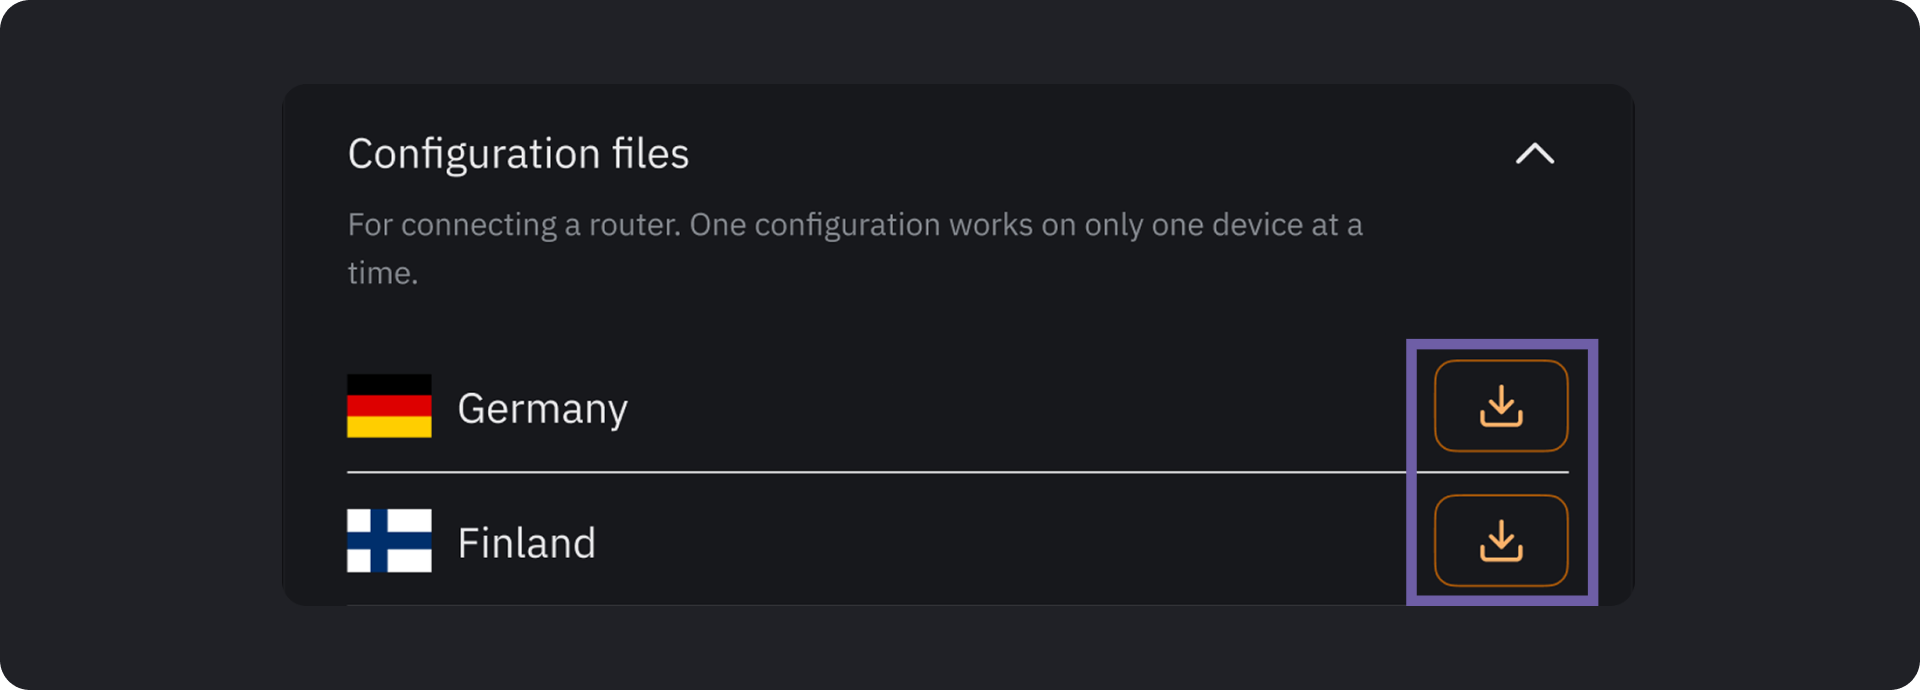This screenshot has height=690, width=1920.
Task: Click the download arrow in Finland's row
Action: click(1500, 541)
